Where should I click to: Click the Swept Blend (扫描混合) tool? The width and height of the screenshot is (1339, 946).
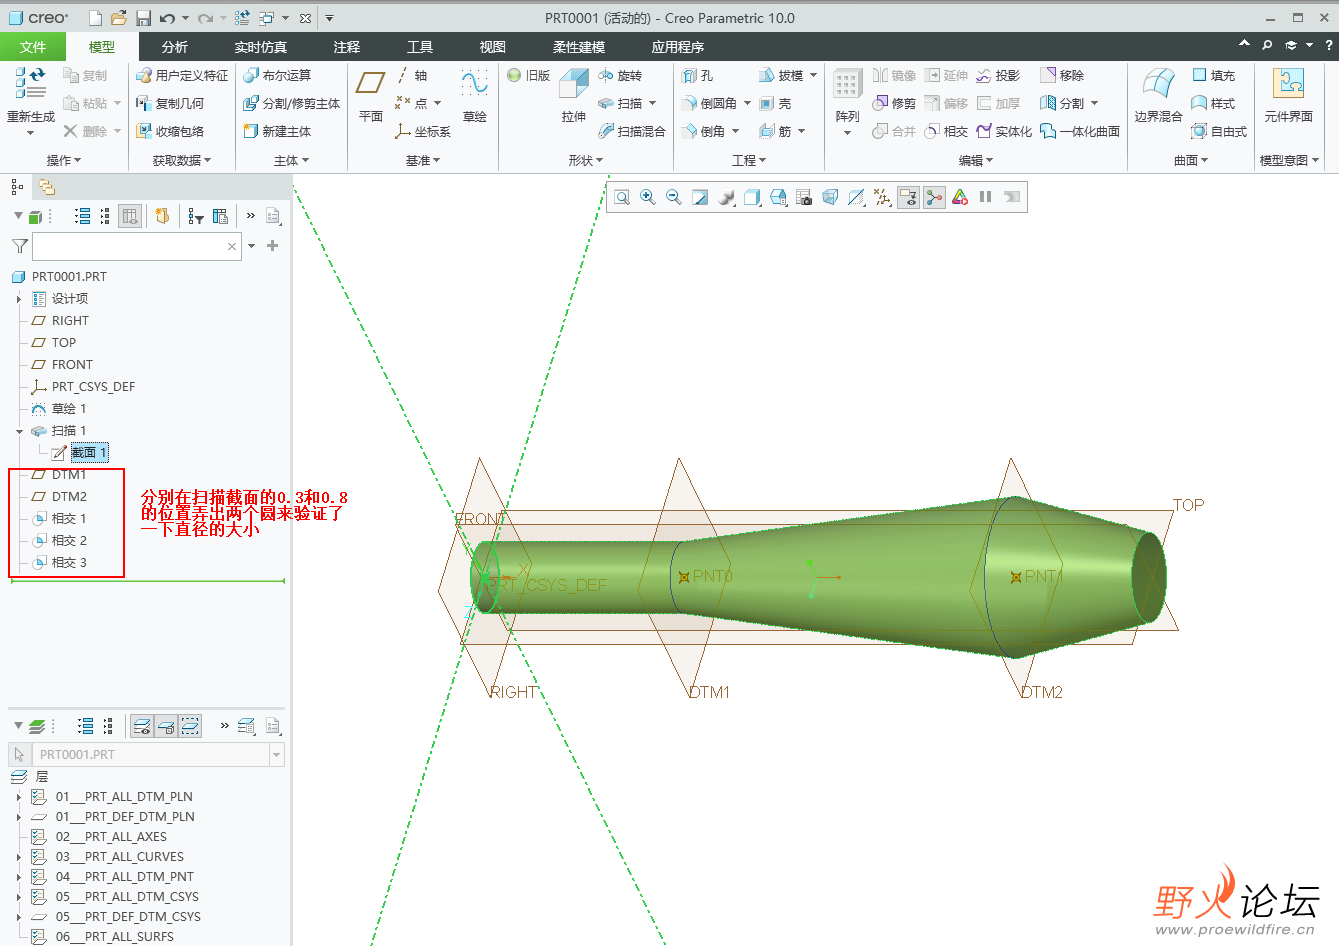(x=632, y=131)
